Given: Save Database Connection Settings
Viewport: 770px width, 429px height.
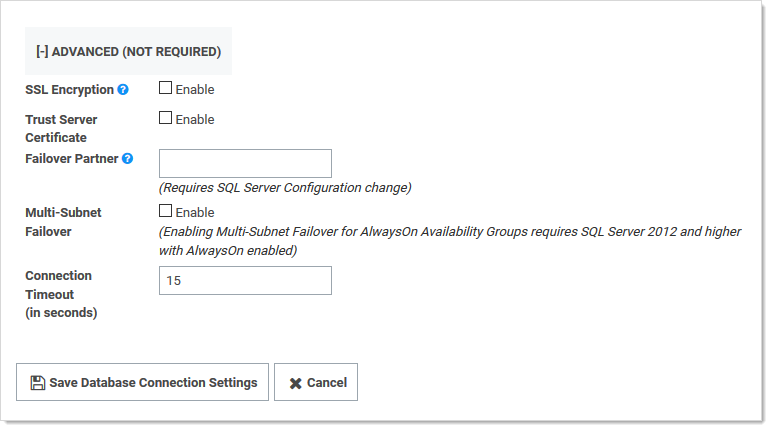Looking at the screenshot, I should (142, 382).
